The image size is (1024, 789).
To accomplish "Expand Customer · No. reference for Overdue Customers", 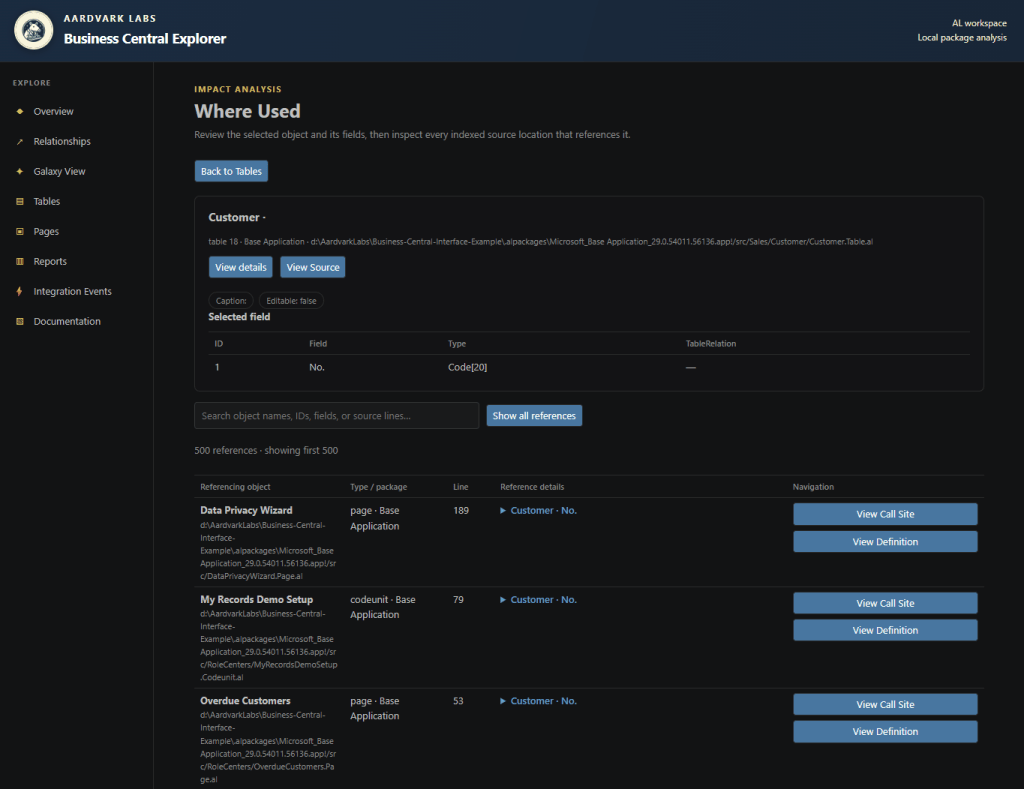I will click(539, 701).
